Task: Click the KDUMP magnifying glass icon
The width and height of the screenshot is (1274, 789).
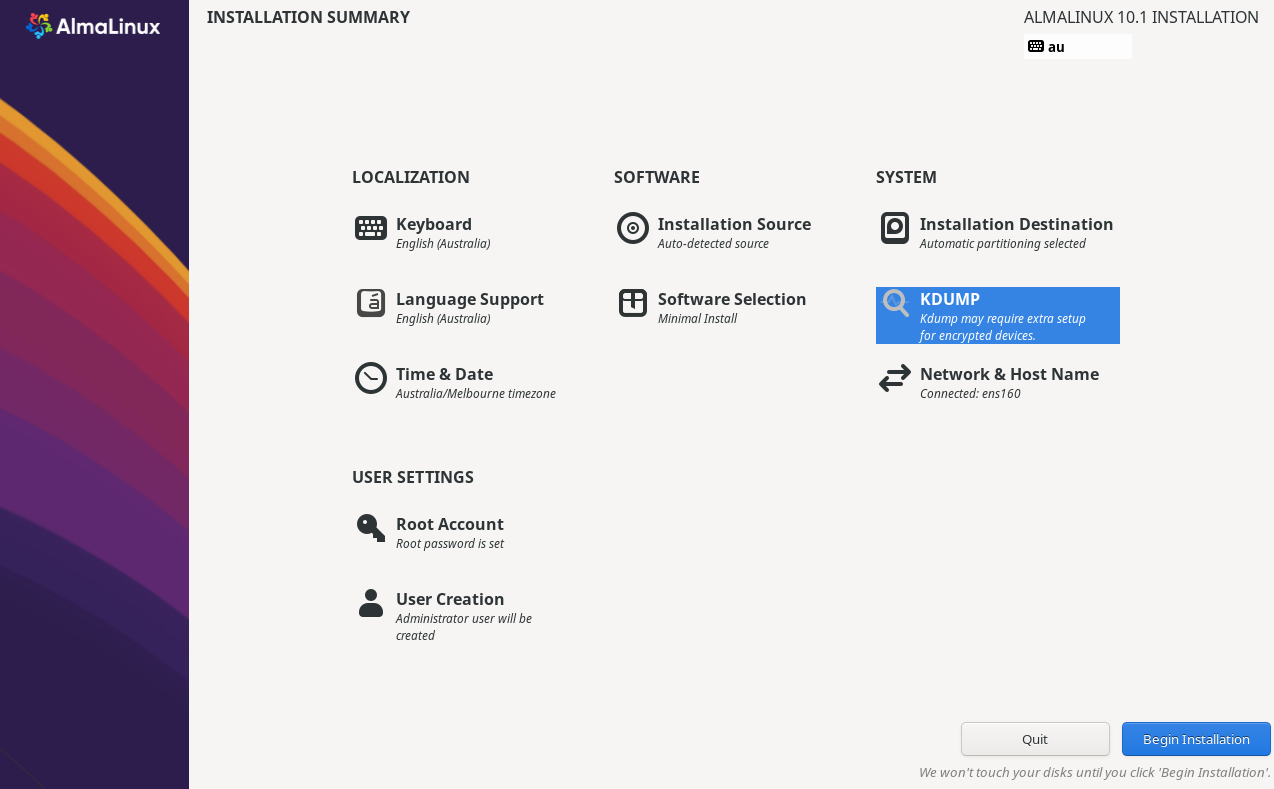Action: click(x=895, y=303)
